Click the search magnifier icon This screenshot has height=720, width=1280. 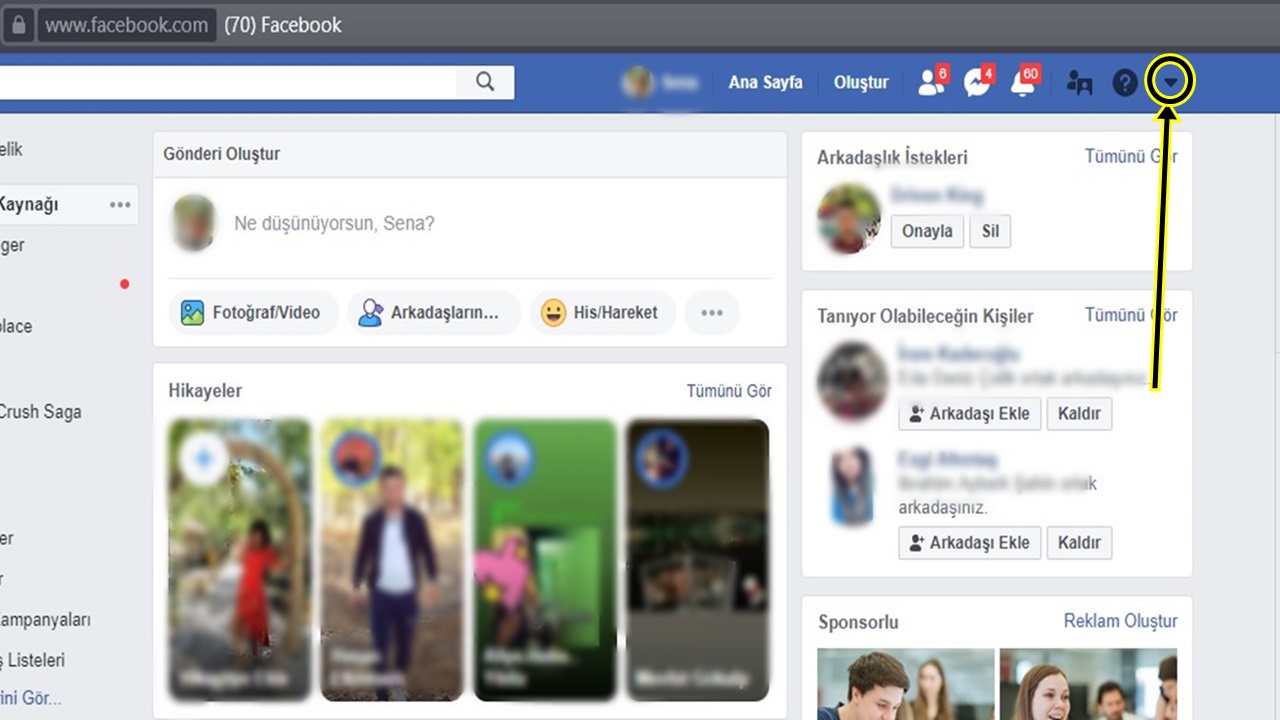pos(485,82)
